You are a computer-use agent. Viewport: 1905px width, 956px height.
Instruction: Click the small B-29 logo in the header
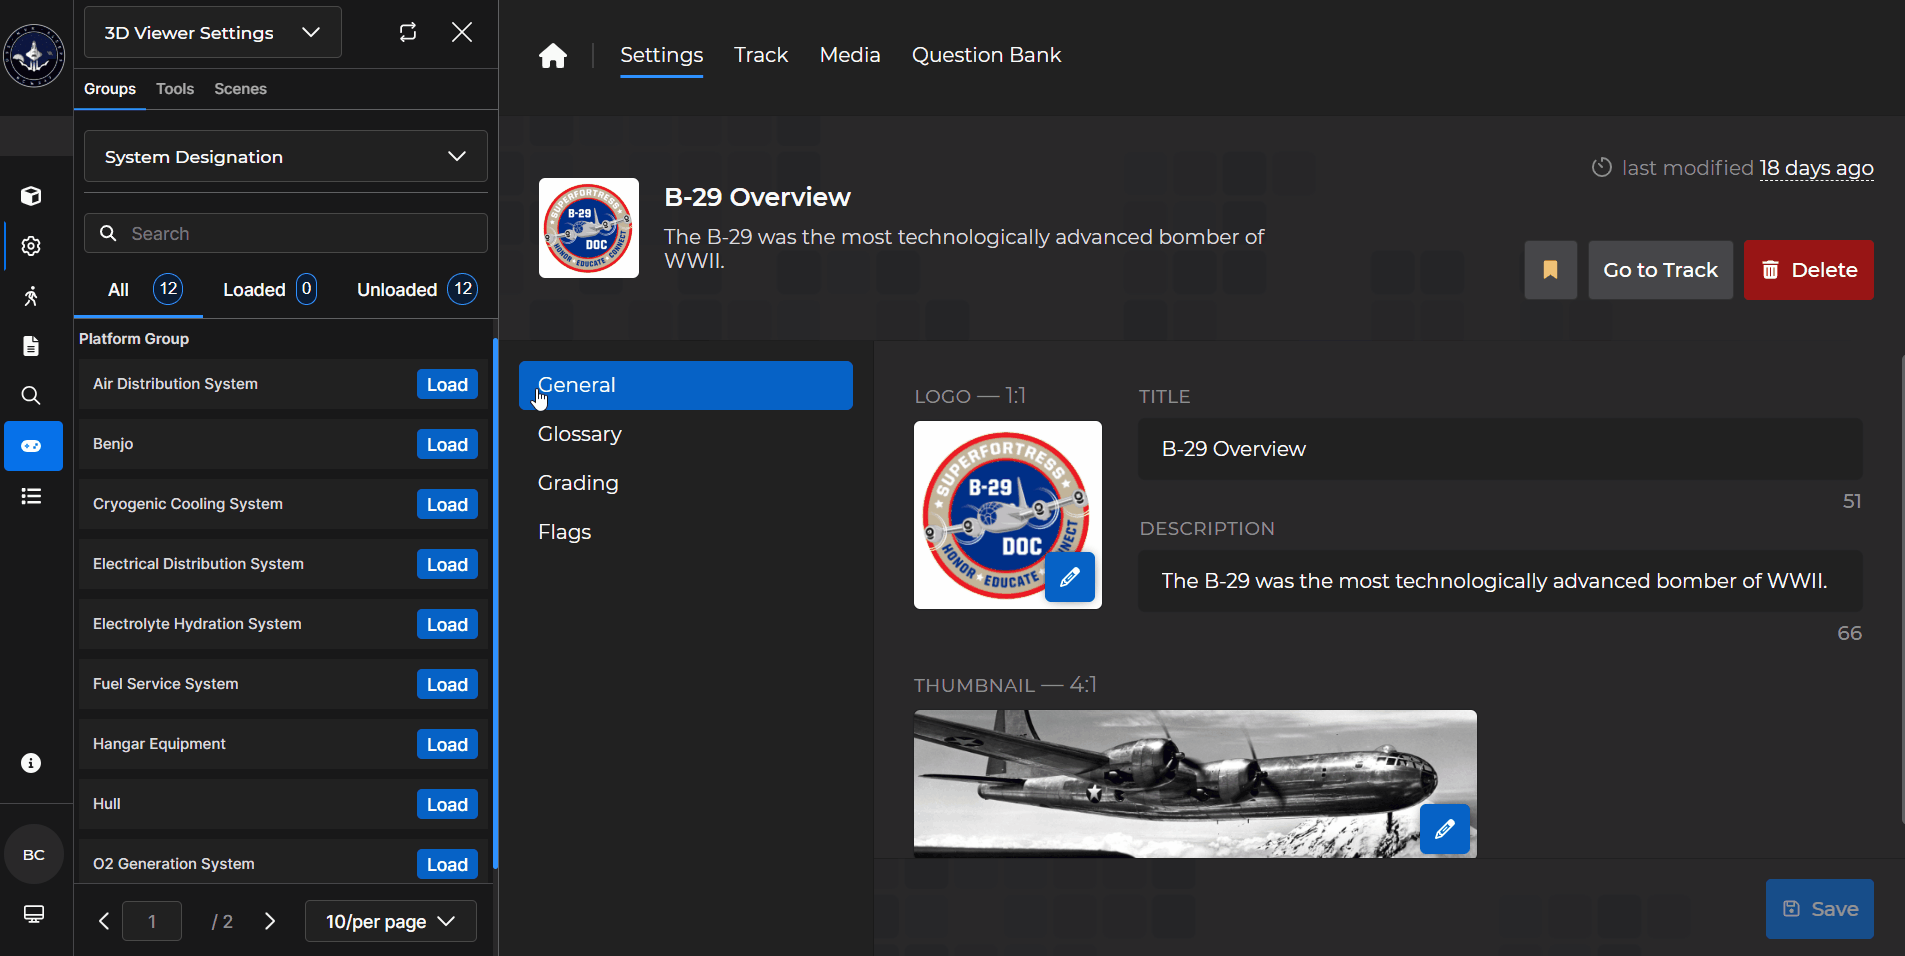tap(589, 228)
